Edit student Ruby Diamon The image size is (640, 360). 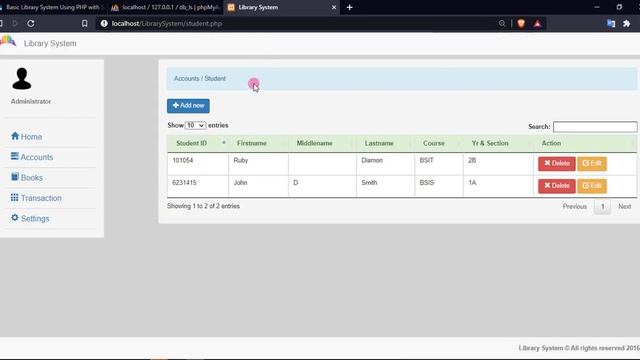(592, 164)
